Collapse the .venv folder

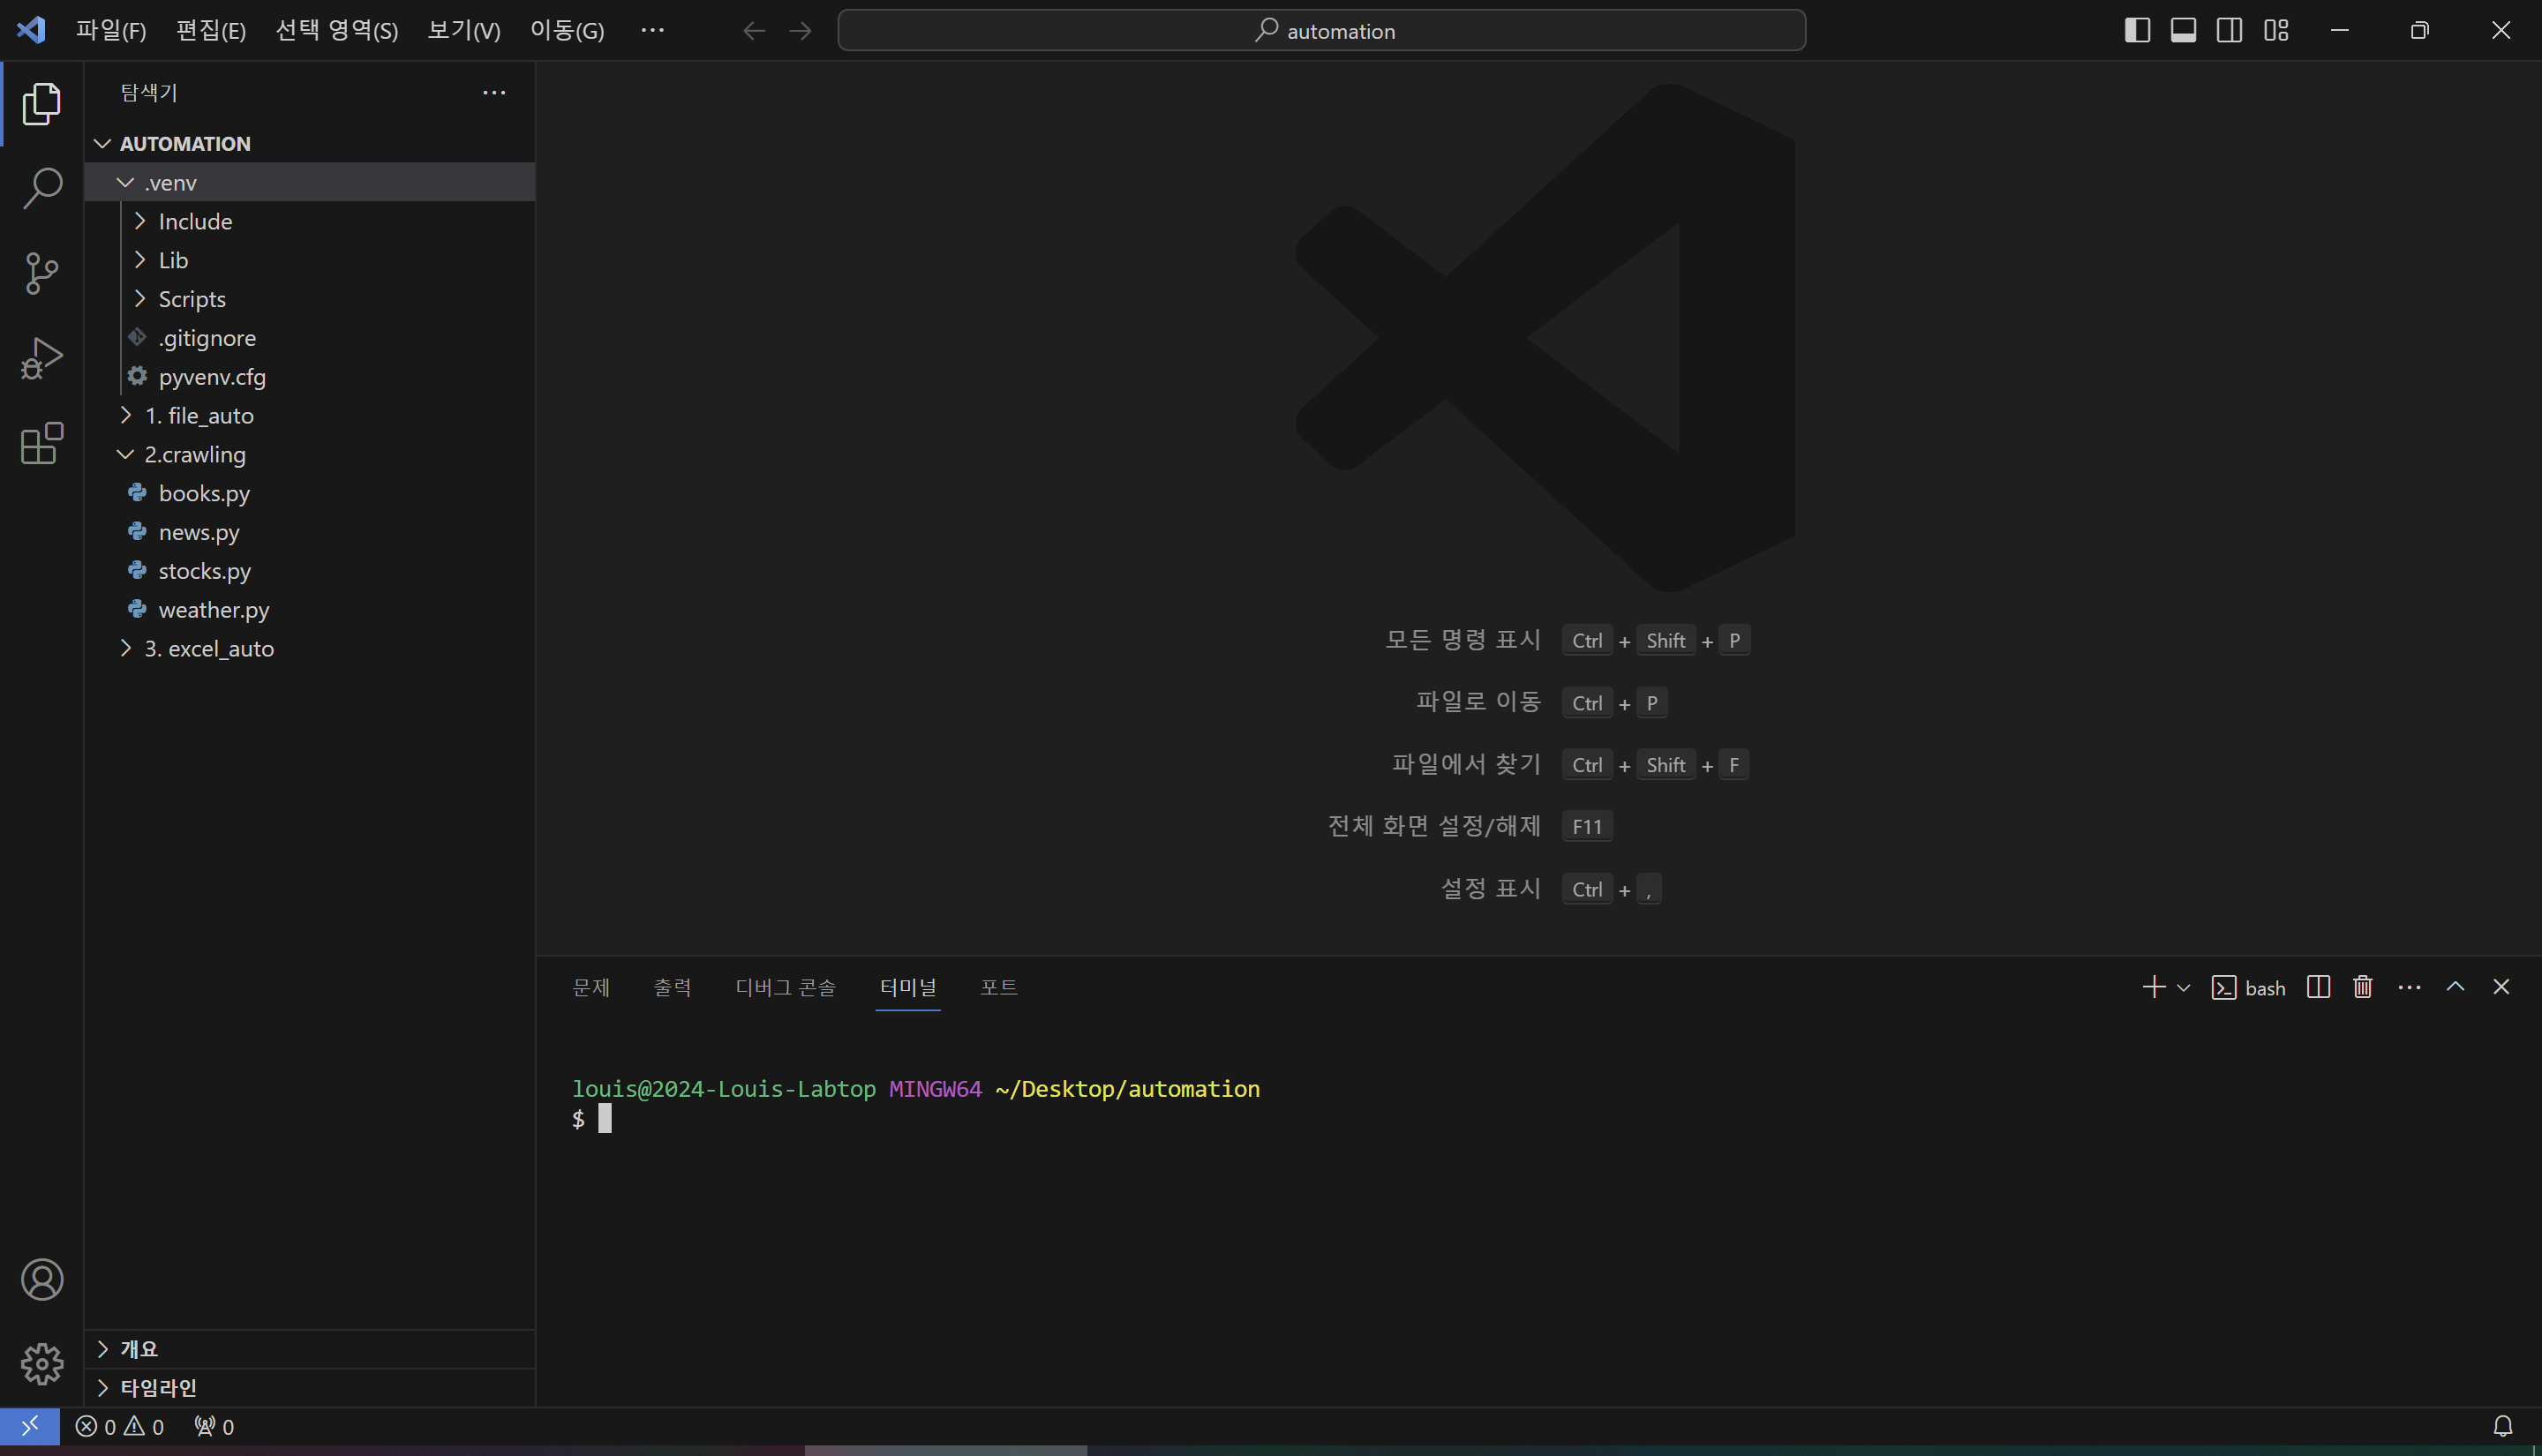pyautogui.click(x=310, y=183)
